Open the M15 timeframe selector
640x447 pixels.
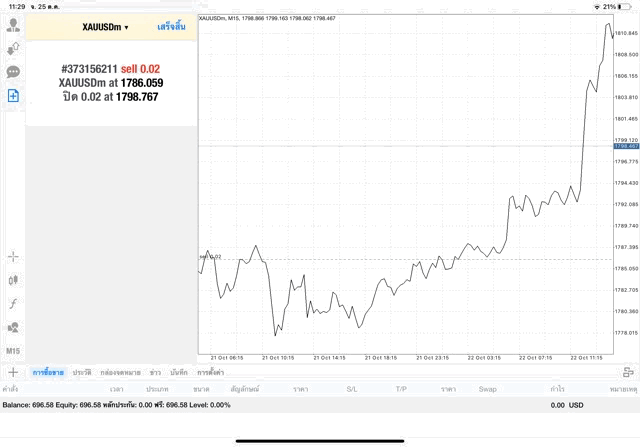[13, 351]
